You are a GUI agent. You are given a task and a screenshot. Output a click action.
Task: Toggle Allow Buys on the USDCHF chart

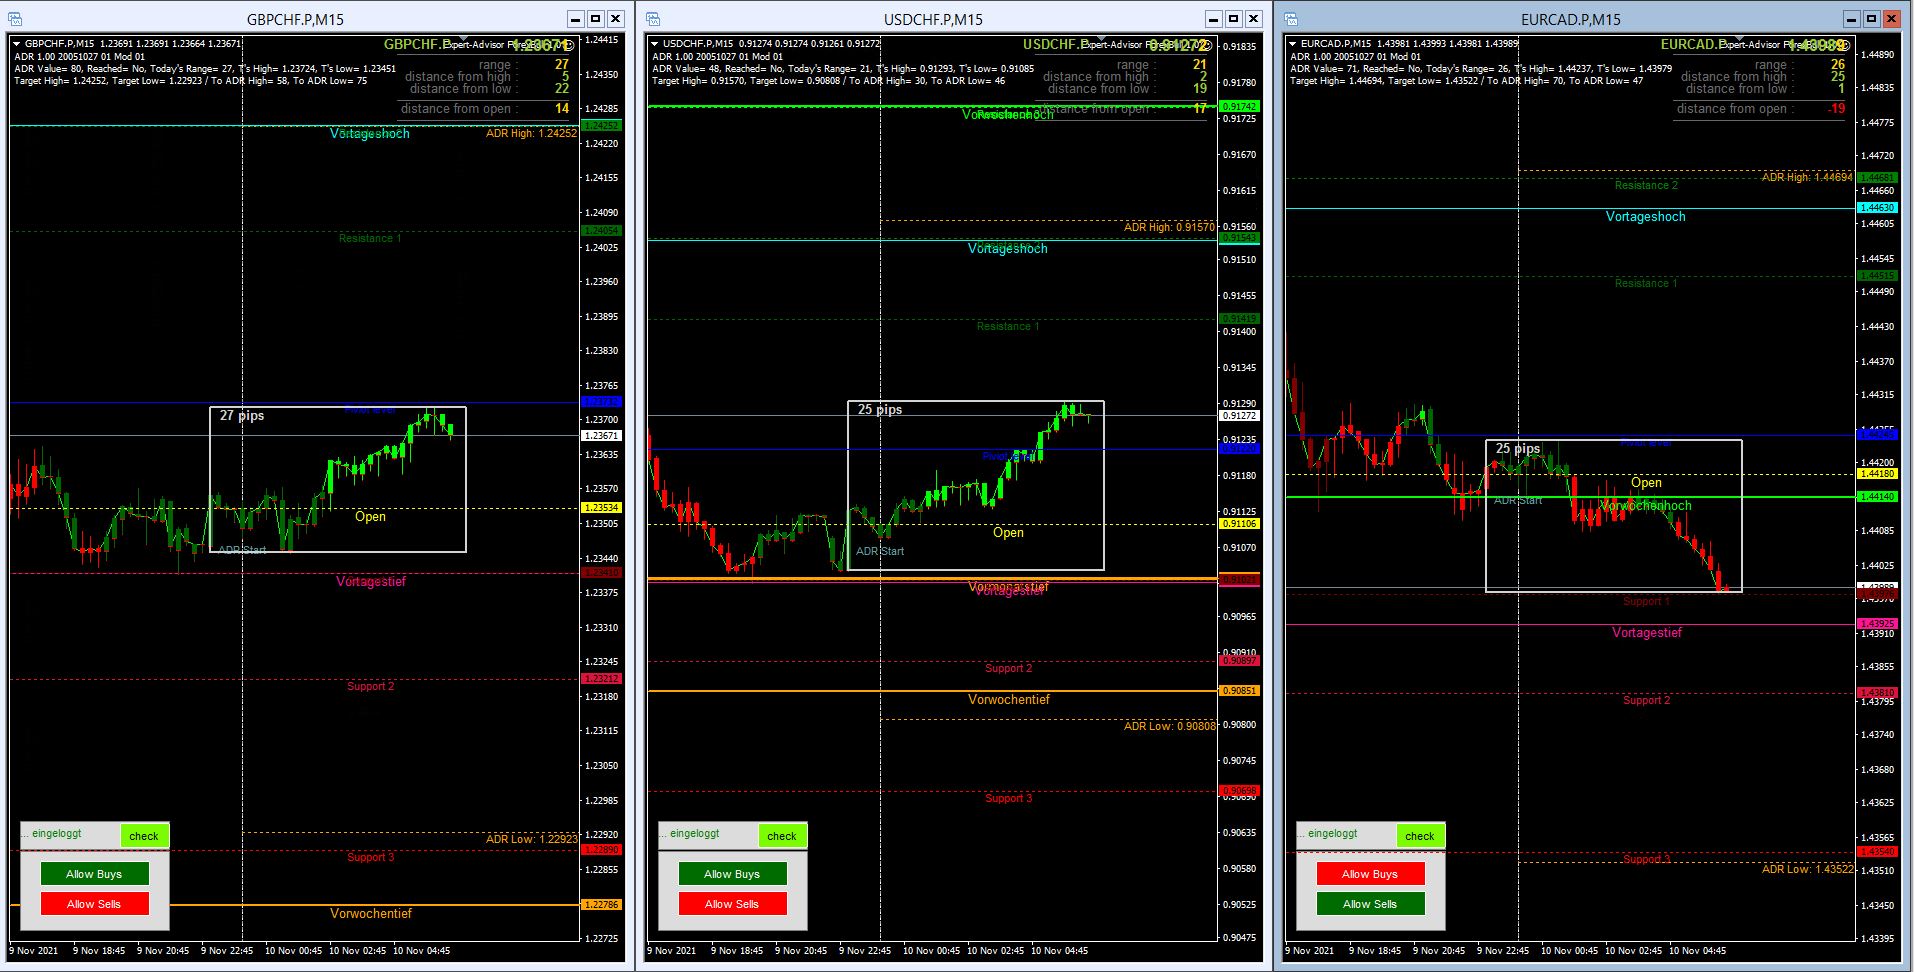pos(732,874)
